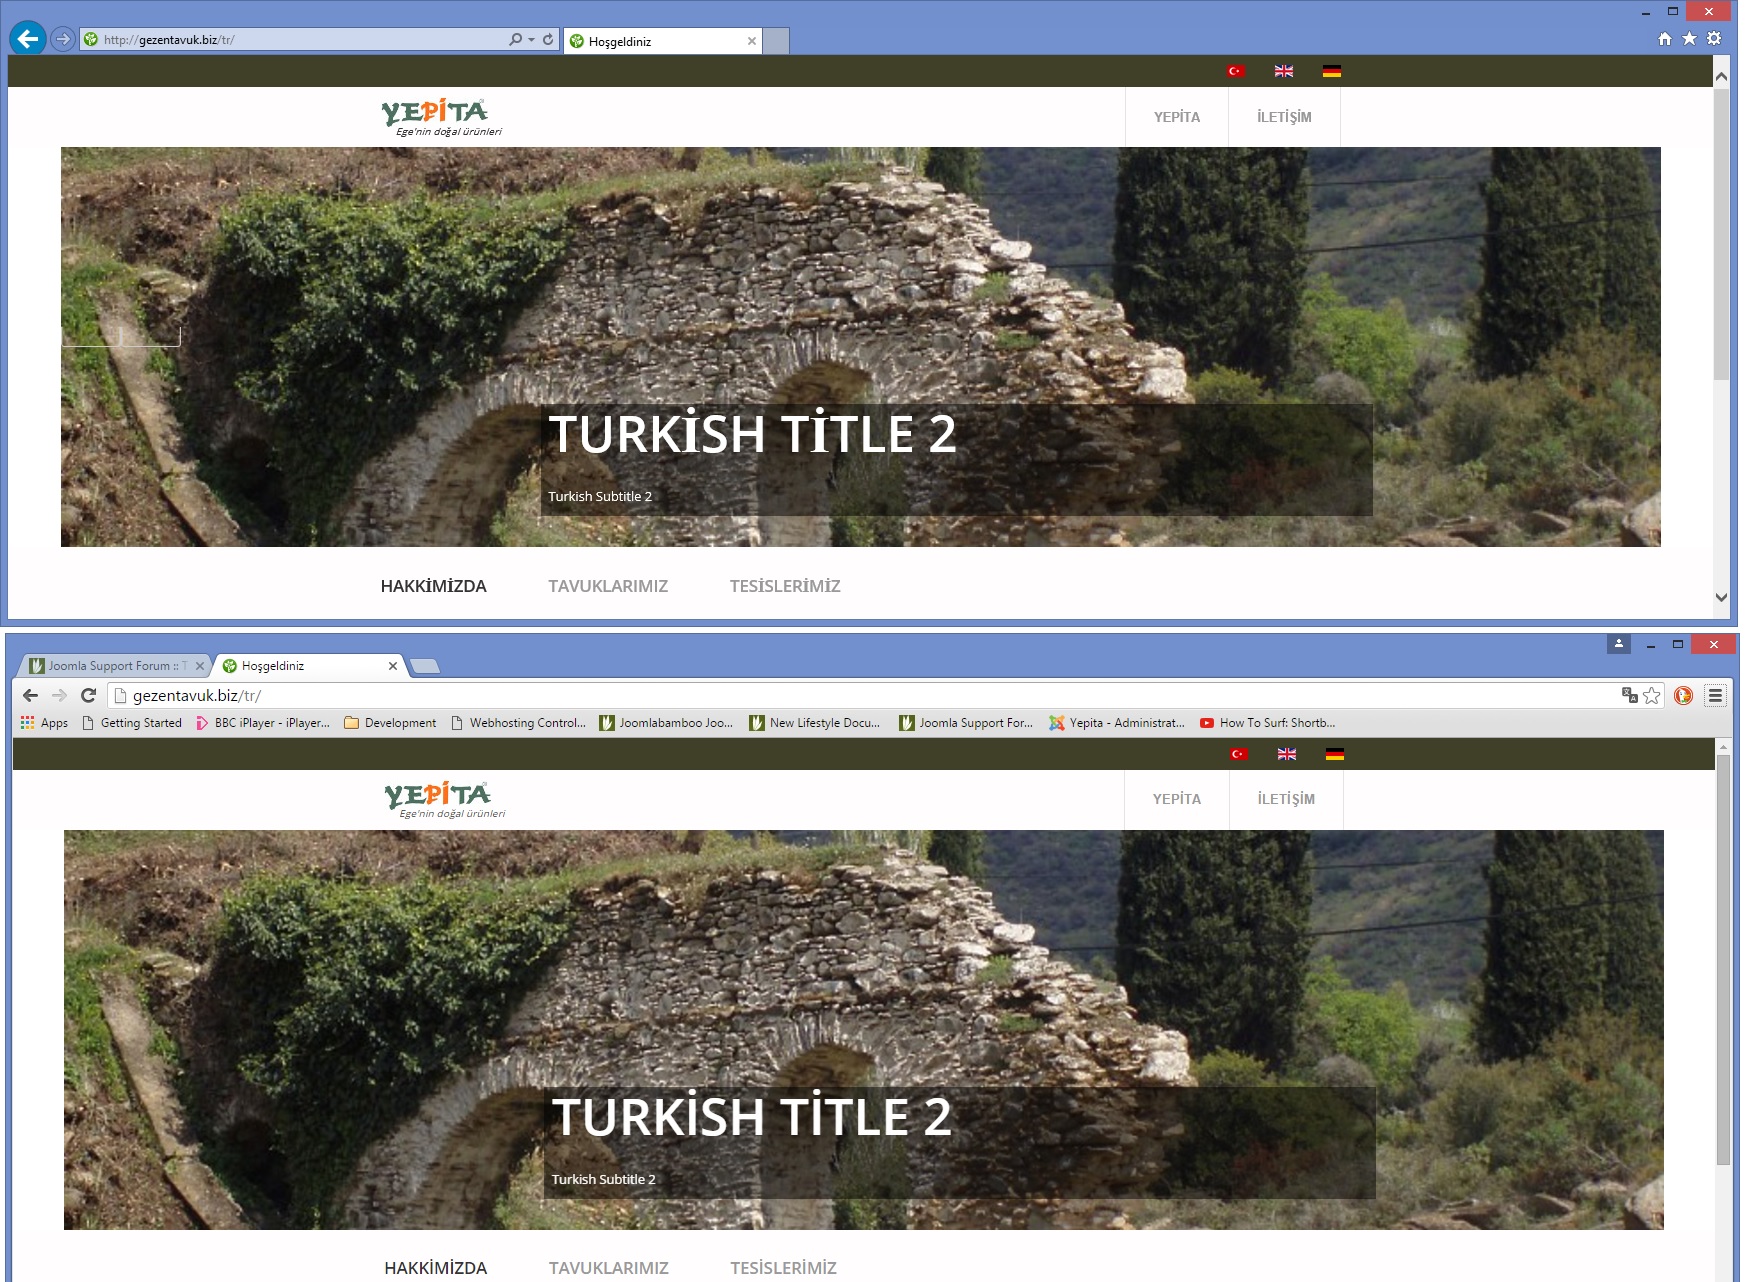Screen dimensions: 1763x1282
Task: Switch to Joomla Support Forum tab in Chrome
Action: tap(115, 666)
